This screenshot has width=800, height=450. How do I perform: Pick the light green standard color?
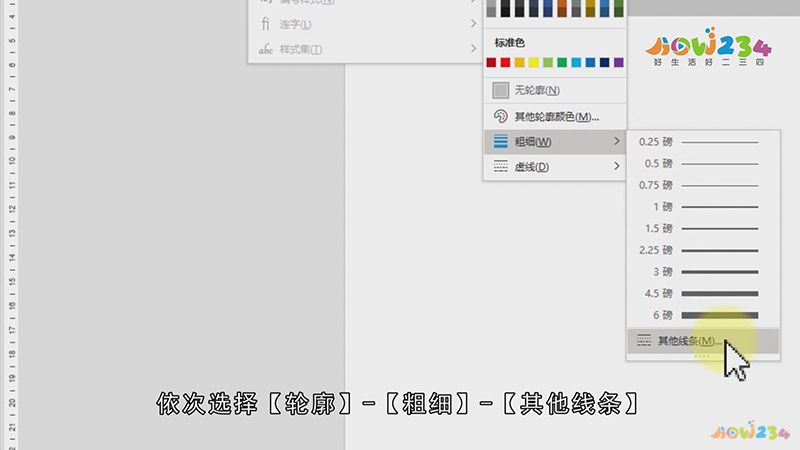(x=548, y=62)
